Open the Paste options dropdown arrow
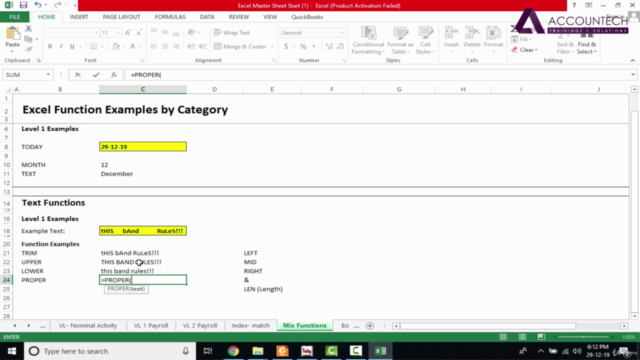Image resolution: width=640 pixels, height=360 pixels. coord(12,51)
